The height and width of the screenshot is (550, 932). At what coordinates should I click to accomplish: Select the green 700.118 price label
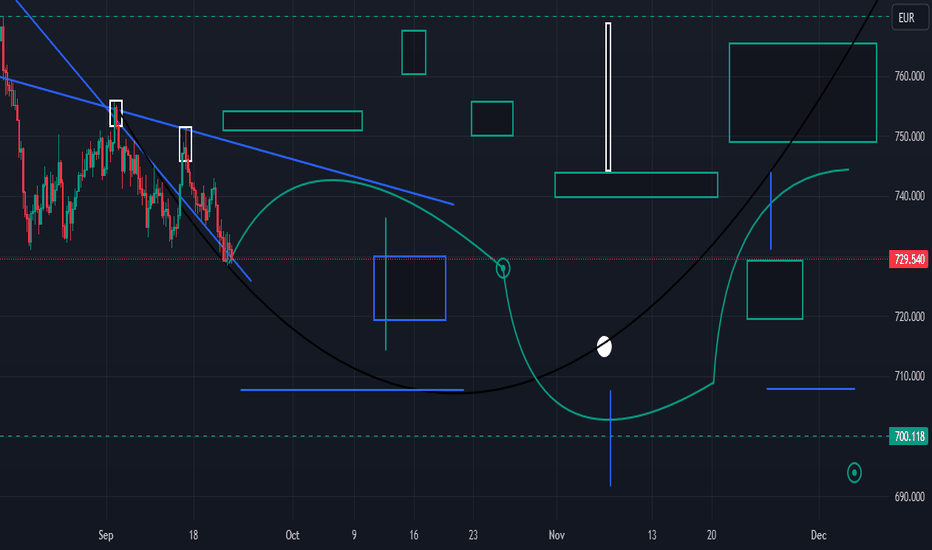[x=909, y=436]
